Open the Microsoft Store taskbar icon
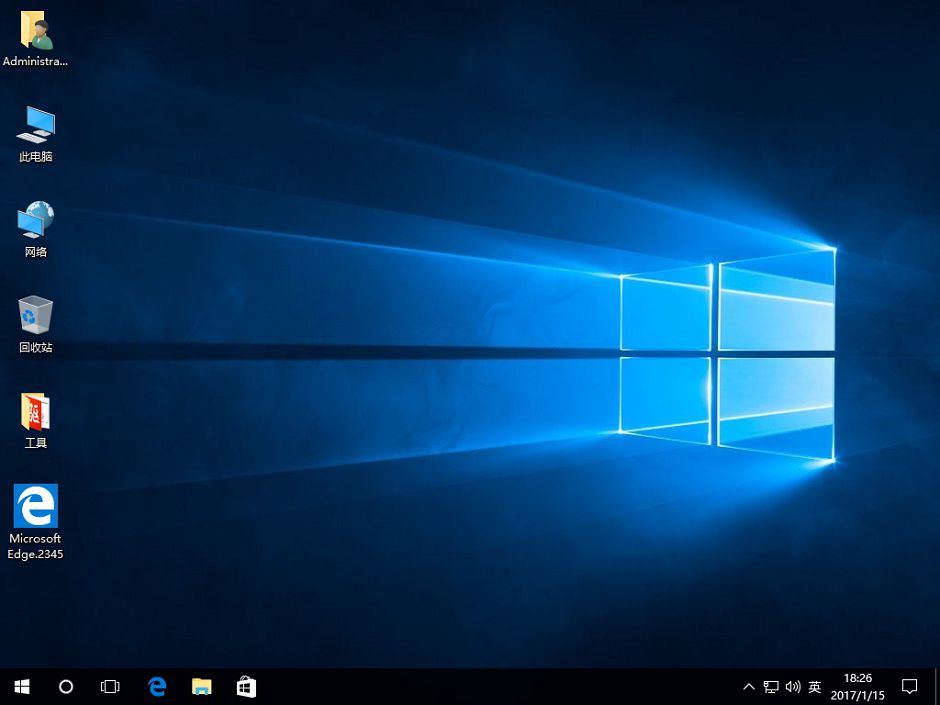 click(246, 686)
